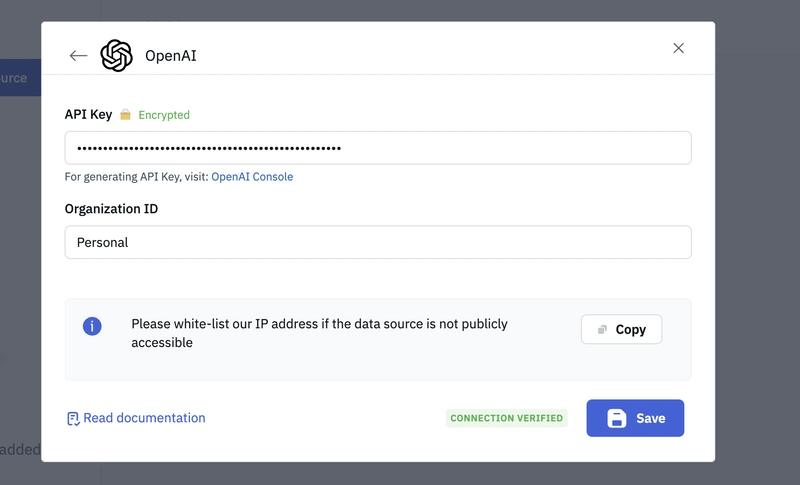This screenshot has width=800, height=485.
Task: Copy the IP address with the Copy button
Action: [x=621, y=329]
